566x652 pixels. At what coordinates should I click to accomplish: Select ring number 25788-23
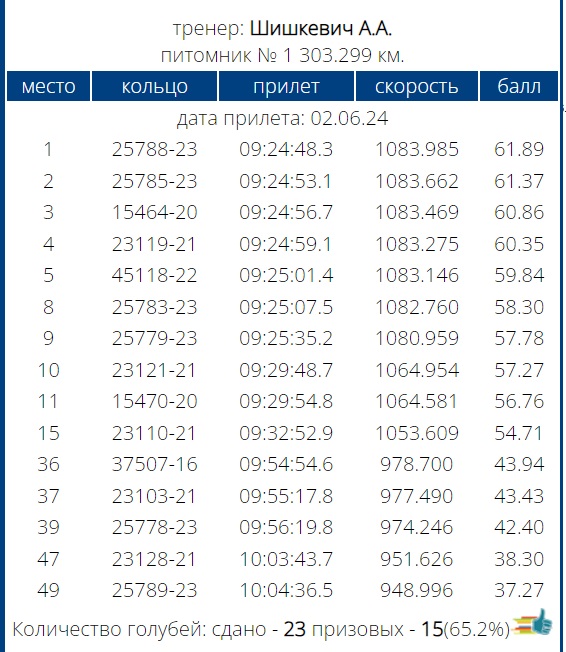click(x=154, y=149)
